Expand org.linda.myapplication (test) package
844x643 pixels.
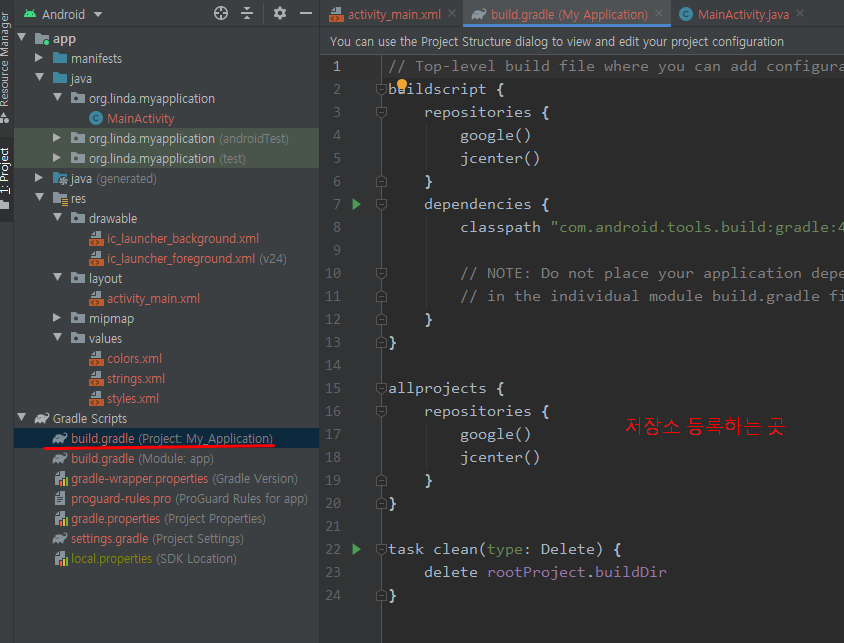pos(57,158)
